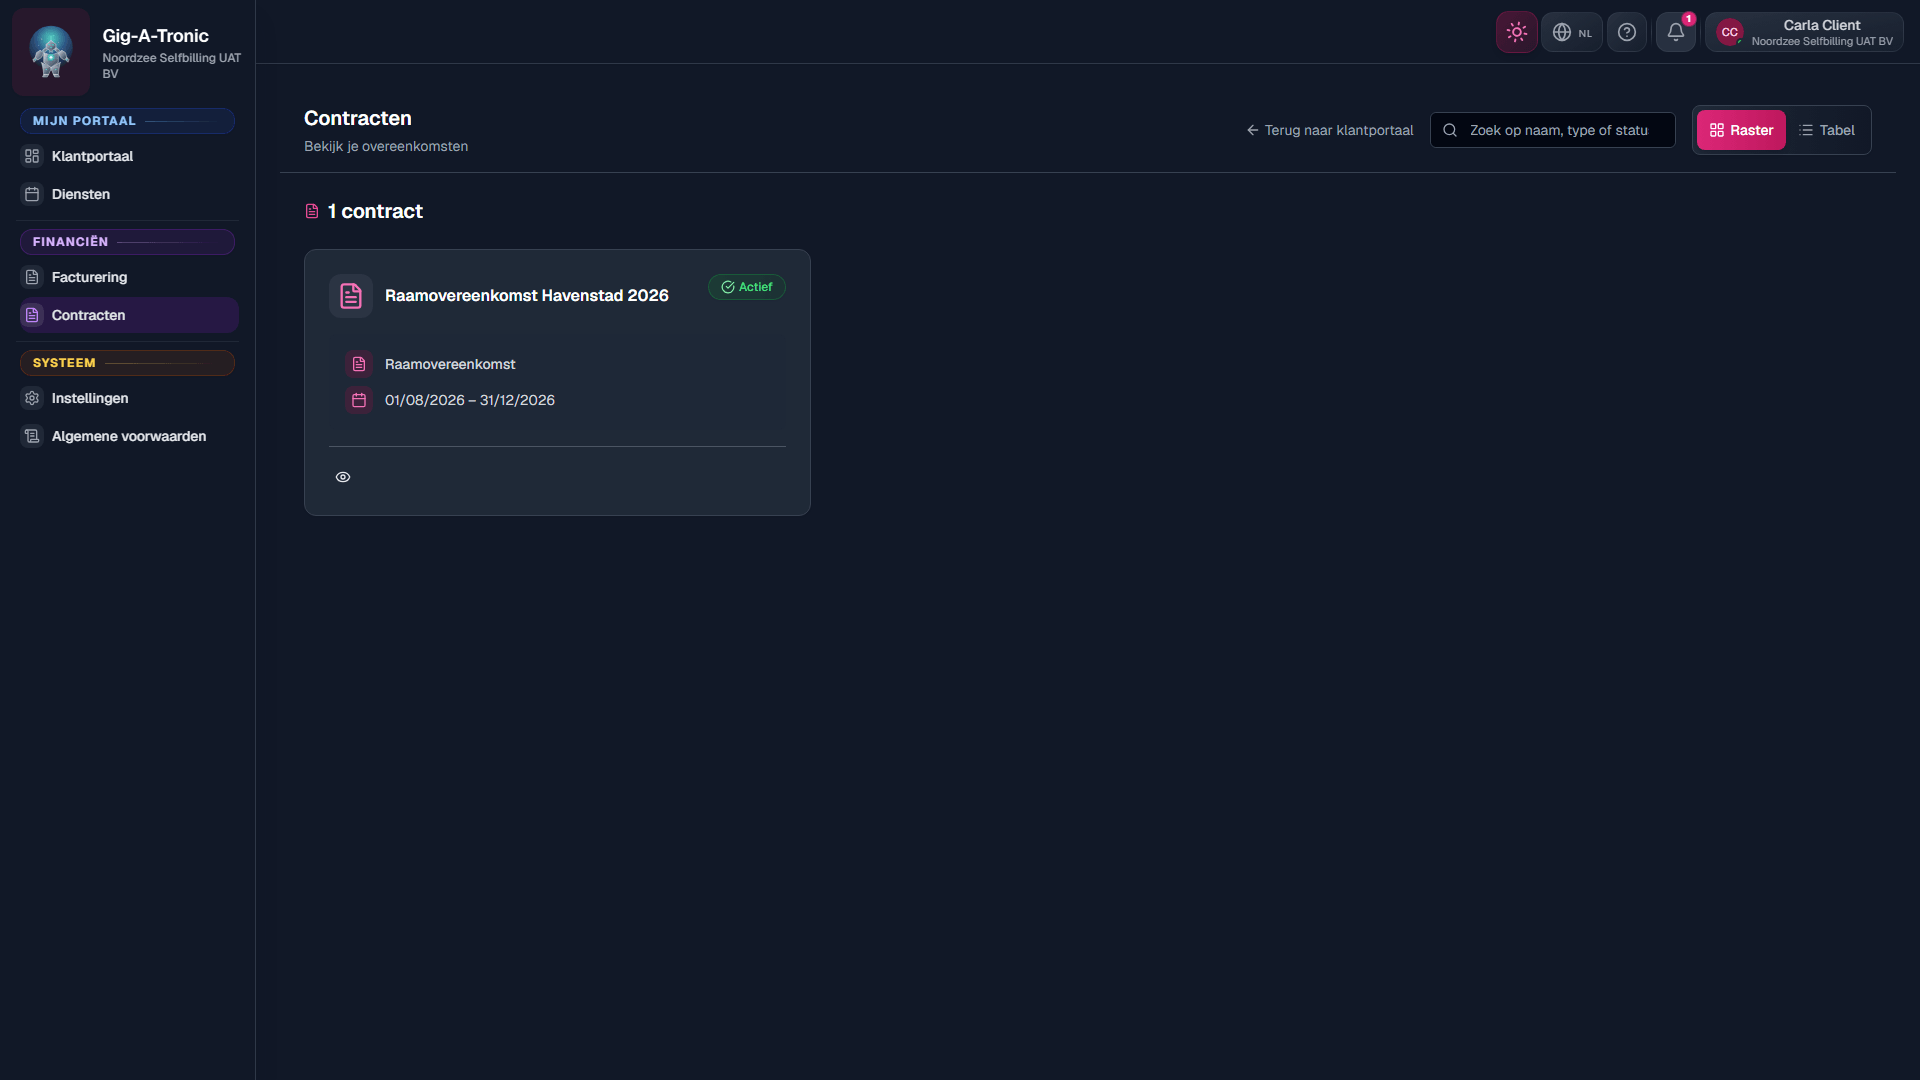
Task: Click Terug naar klantportaal link
Action: pos(1329,130)
